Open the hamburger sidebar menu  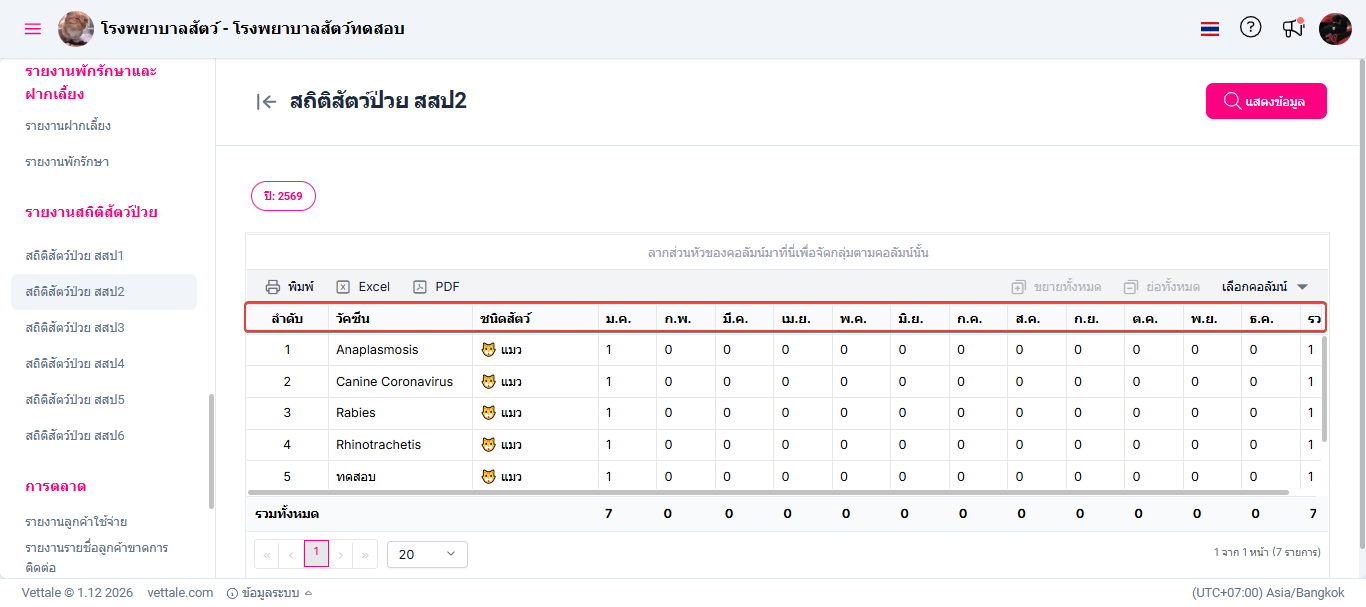[33, 29]
